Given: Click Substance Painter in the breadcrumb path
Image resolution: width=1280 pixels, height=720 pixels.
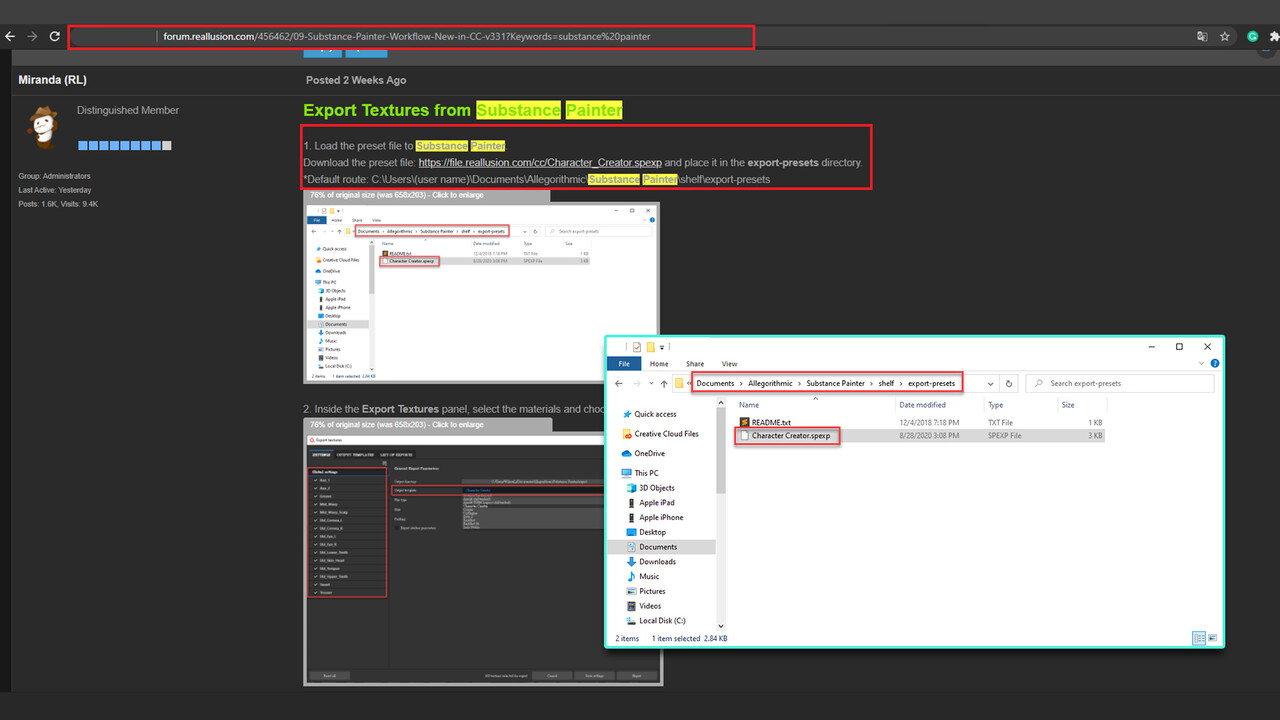Looking at the screenshot, I should click(835, 383).
